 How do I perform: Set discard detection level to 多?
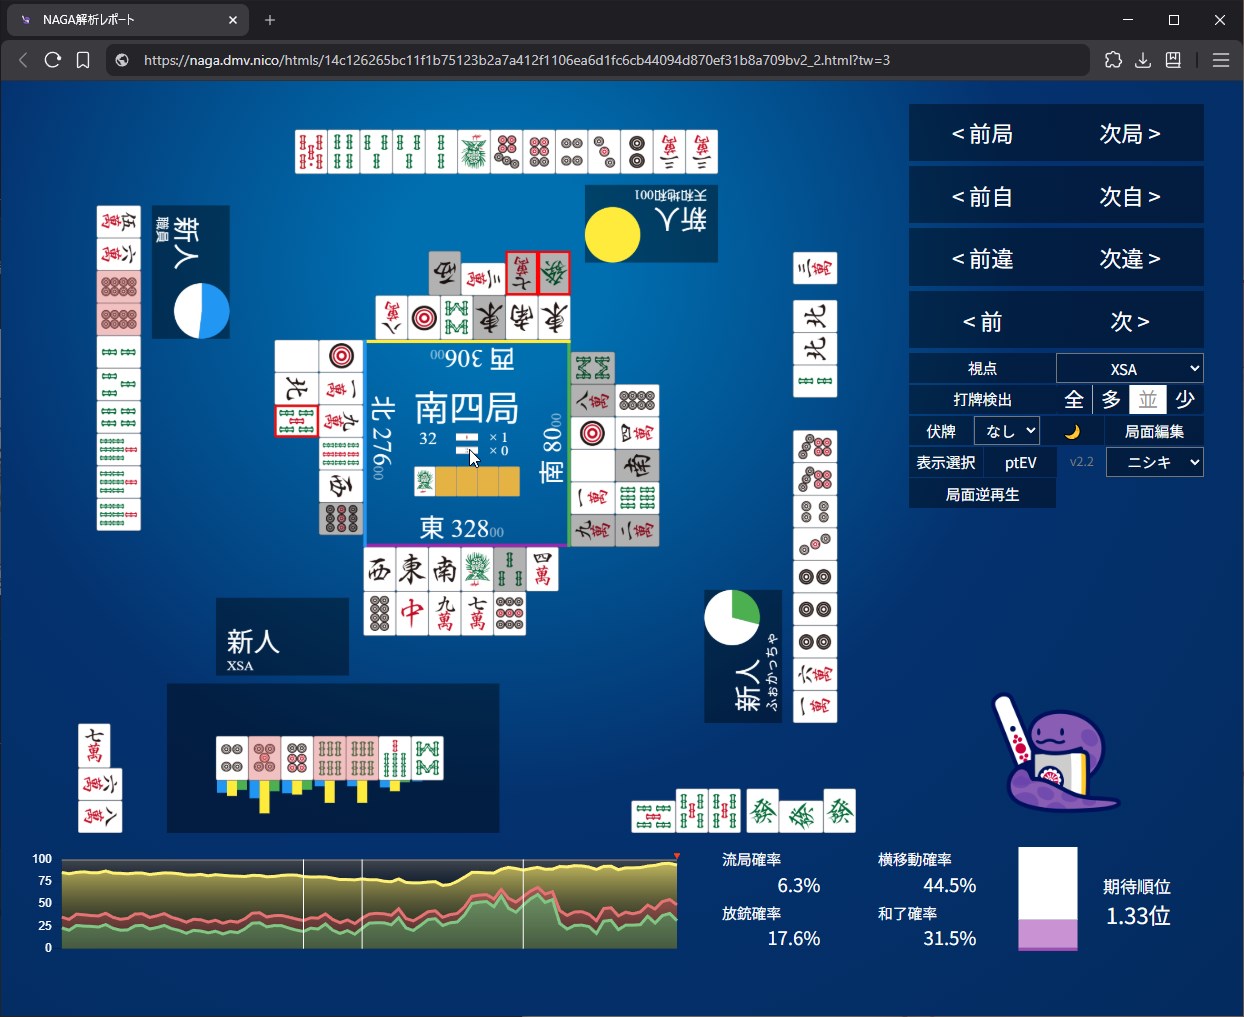(1111, 400)
